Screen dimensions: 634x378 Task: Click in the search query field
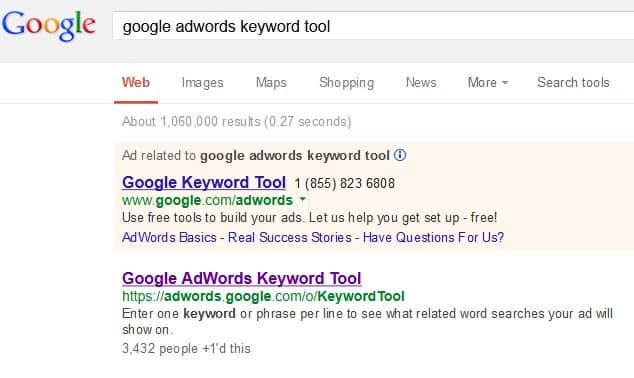tap(373, 26)
